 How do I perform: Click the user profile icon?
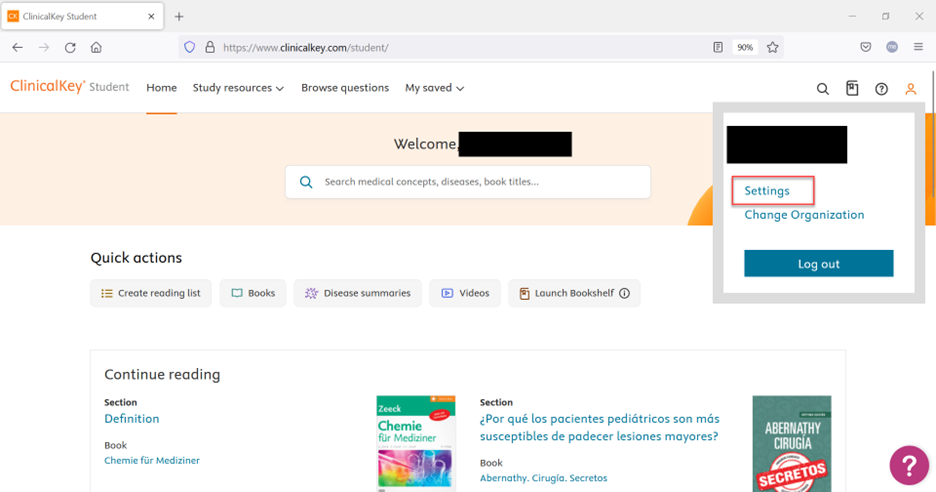point(910,89)
